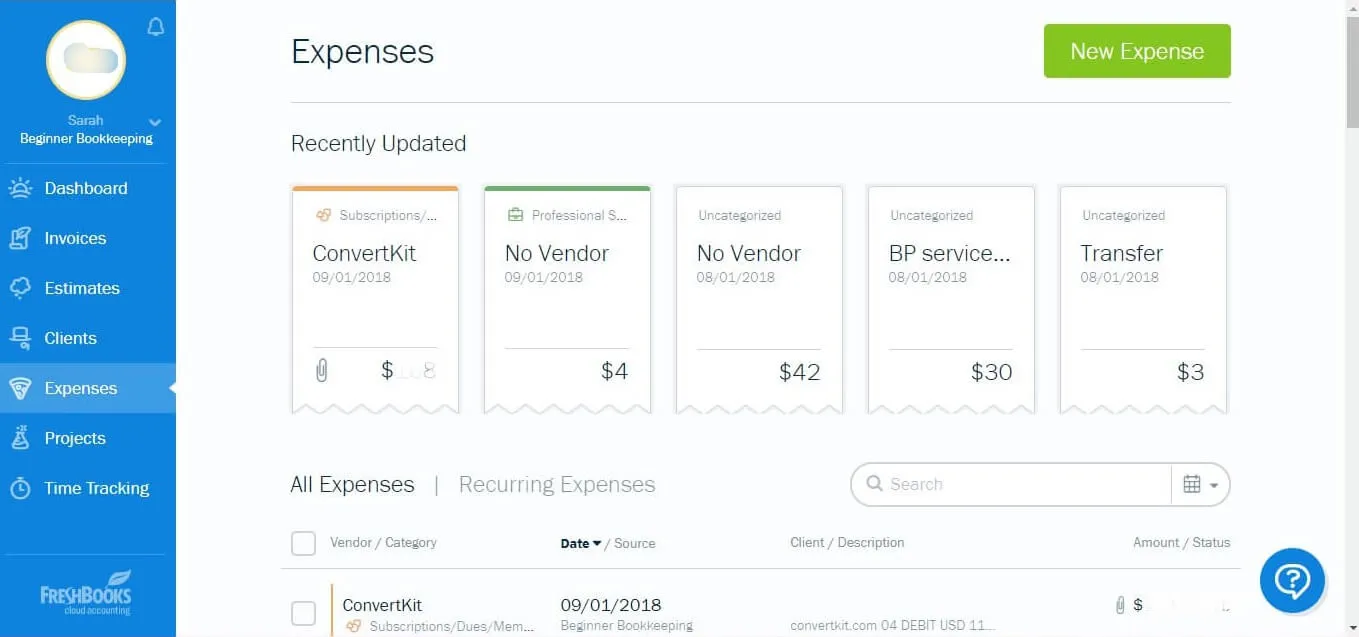
Task: Click the New Expense button
Action: (1137, 52)
